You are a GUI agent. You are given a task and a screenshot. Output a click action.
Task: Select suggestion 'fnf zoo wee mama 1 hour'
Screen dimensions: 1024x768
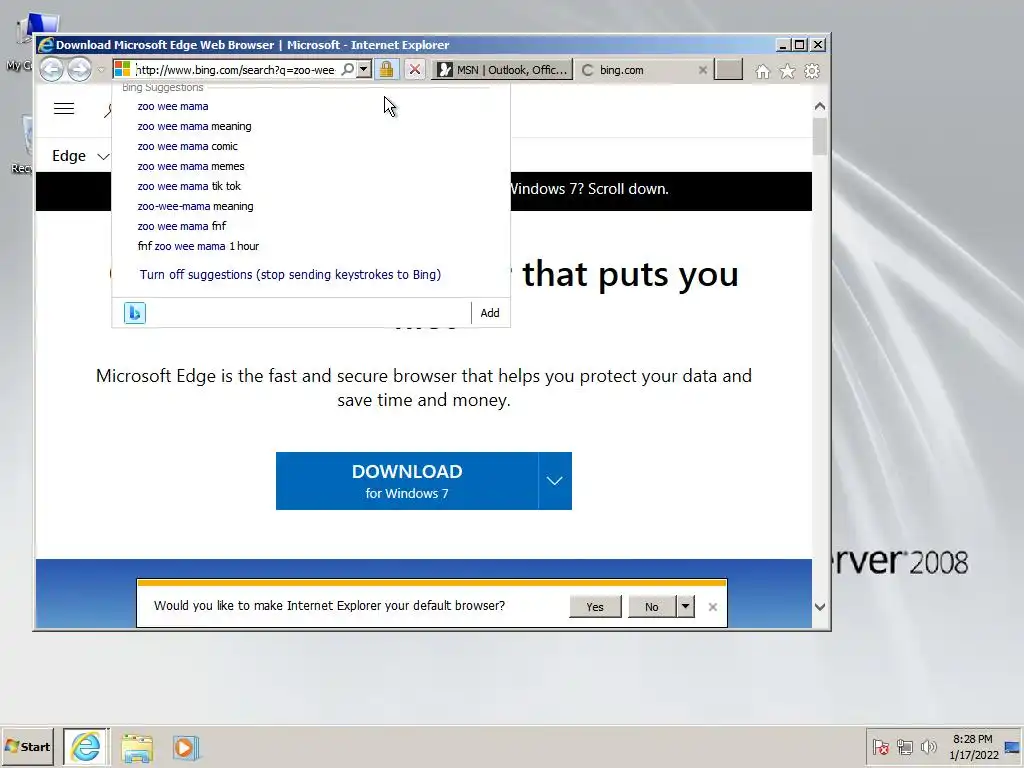(198, 246)
